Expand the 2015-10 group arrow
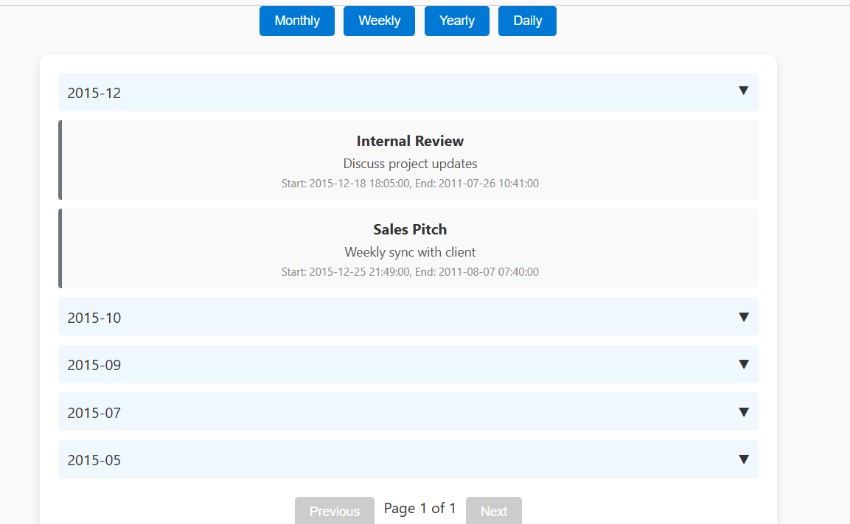Viewport: 850px width, 524px height. (x=744, y=317)
